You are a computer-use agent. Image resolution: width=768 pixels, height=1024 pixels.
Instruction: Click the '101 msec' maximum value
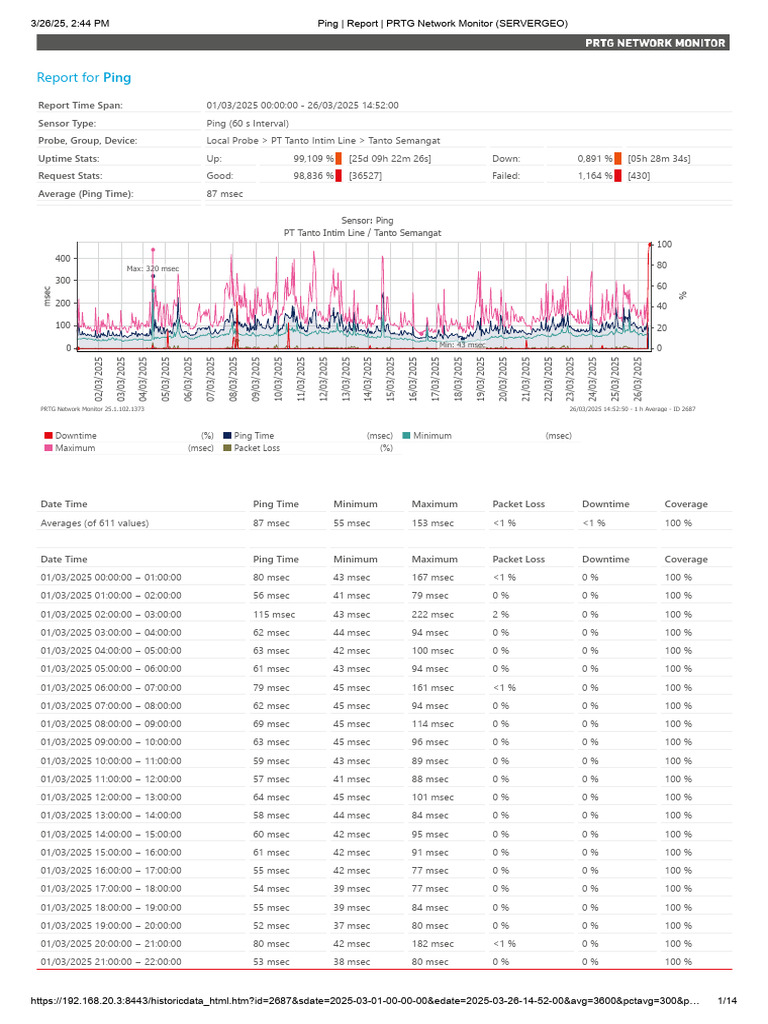tap(432, 797)
